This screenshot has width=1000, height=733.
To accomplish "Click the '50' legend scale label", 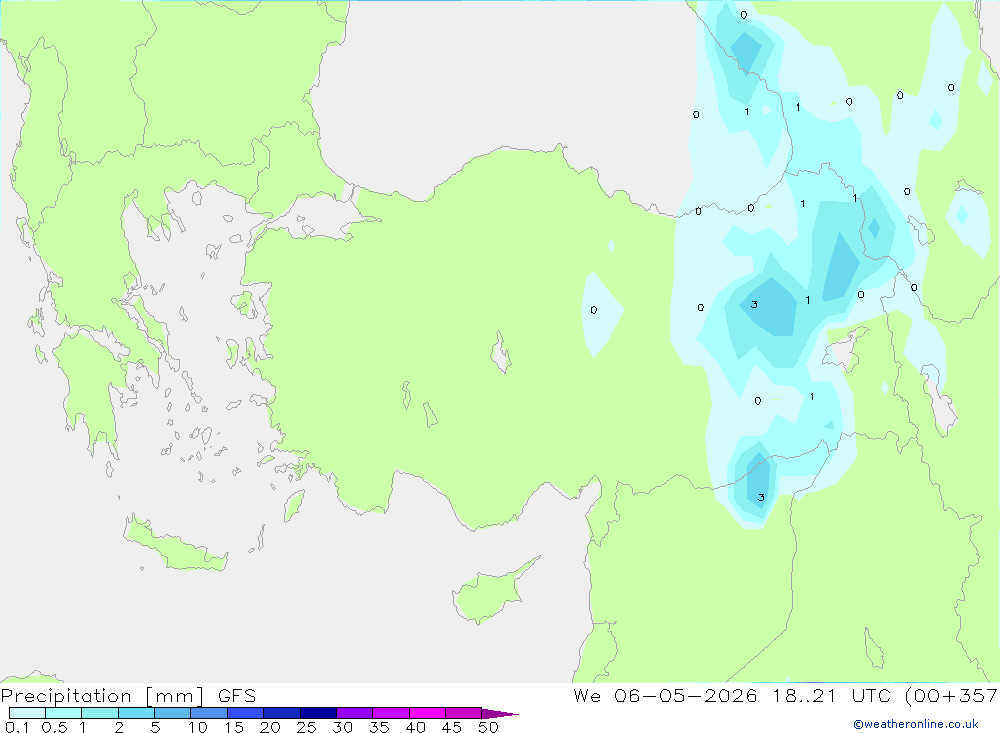I will pos(488,727).
